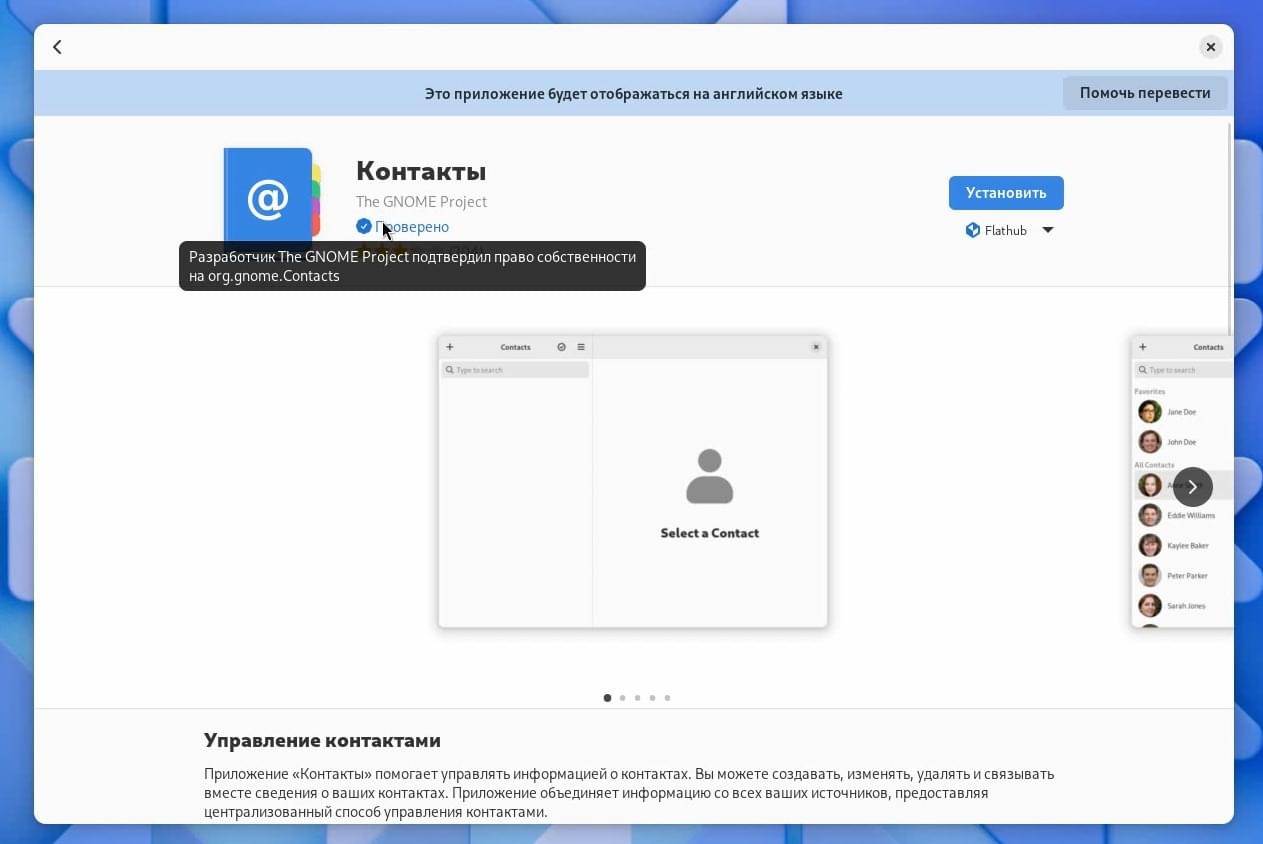Click the Contacts app icon with @ symbol
Viewport: 1263px width, 844px height.
[x=272, y=196]
